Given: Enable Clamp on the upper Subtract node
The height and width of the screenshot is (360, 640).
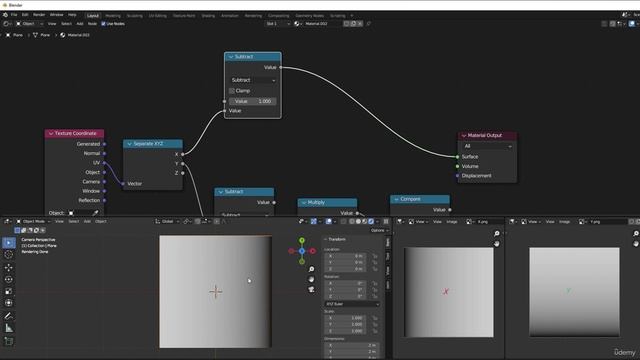Looking at the screenshot, I should pyautogui.click(x=232, y=91).
